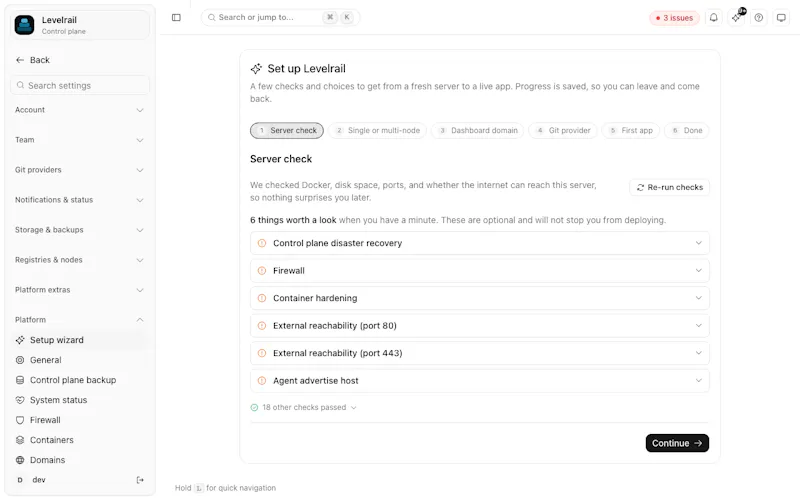Open System status page

click(x=79, y=400)
